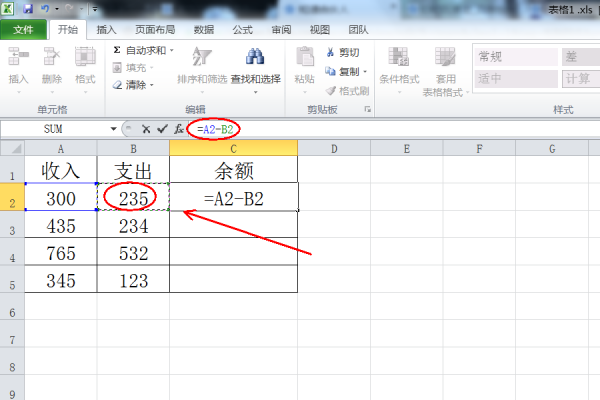
Task: Switch to the 开始 ribbon tab
Action: [68, 29]
